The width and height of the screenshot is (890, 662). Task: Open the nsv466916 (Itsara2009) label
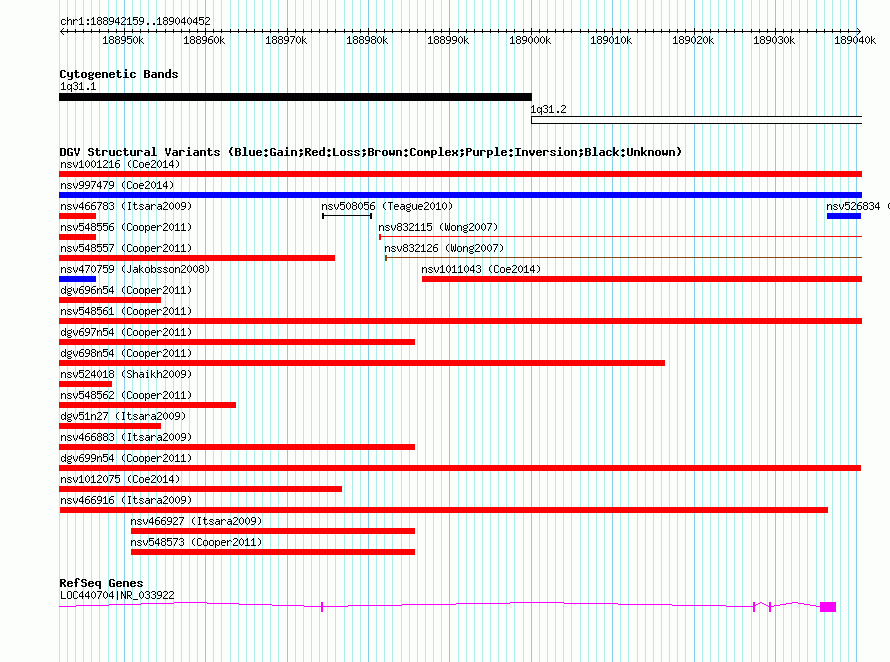coord(126,501)
